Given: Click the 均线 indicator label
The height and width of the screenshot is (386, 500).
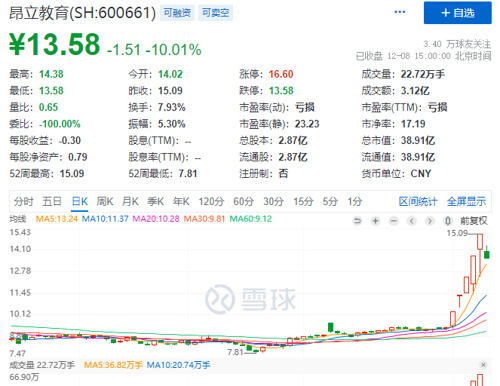Looking at the screenshot, I should pyautogui.click(x=18, y=219).
